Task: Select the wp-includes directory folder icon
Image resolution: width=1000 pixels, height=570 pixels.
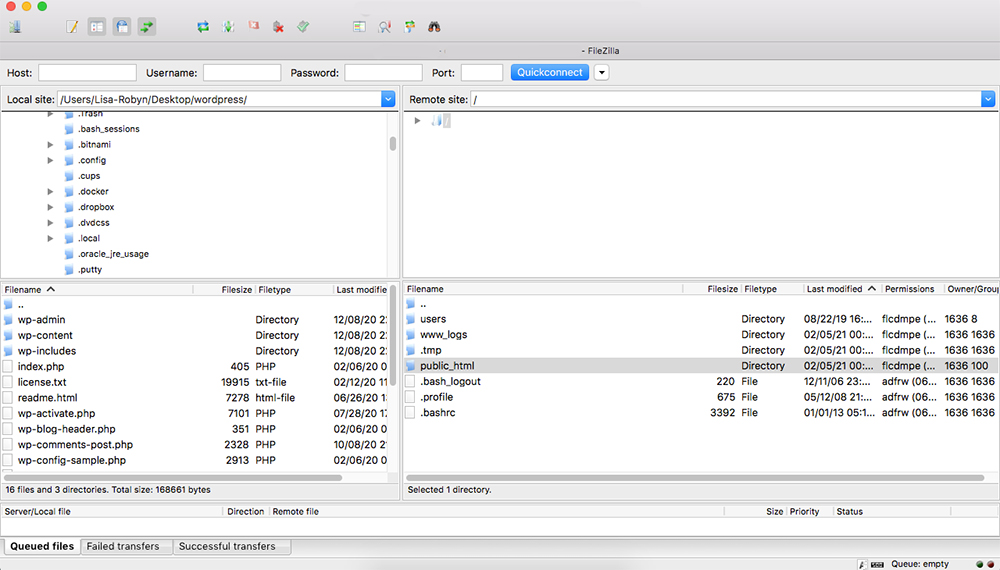Action: point(8,351)
